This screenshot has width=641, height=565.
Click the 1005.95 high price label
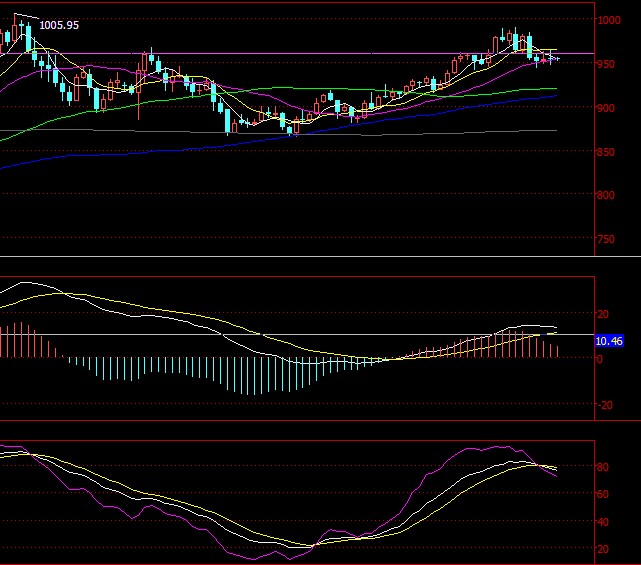click(x=59, y=25)
